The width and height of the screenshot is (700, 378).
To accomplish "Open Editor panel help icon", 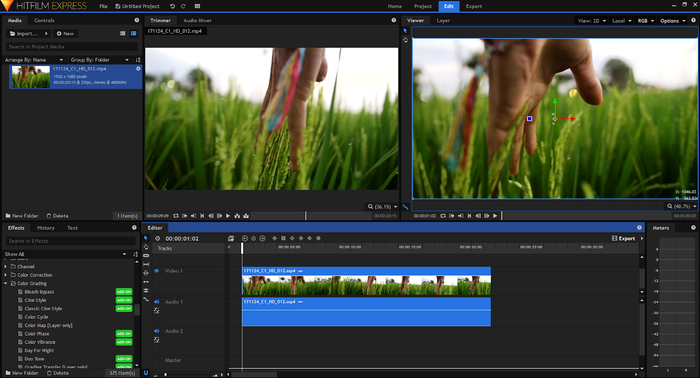I will pos(639,228).
